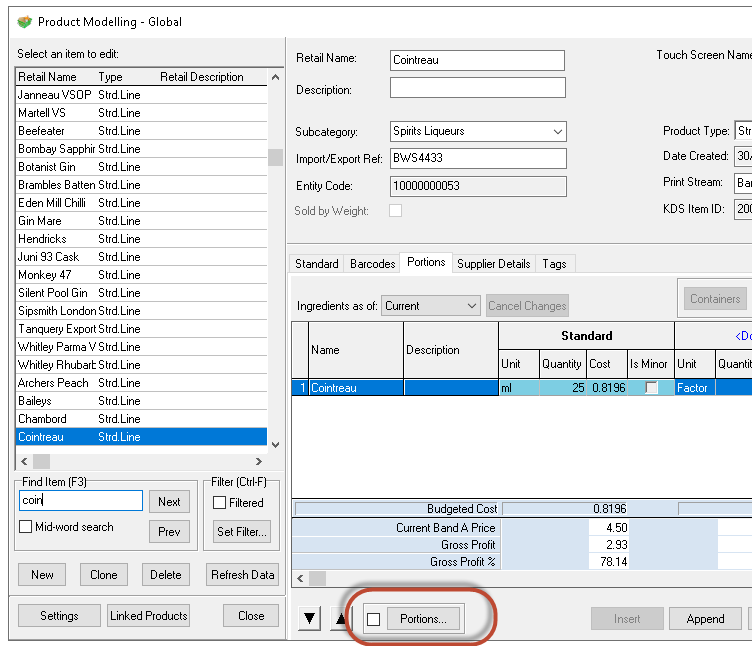Click item list horizontal scroll left arrow
This screenshot has width=752, height=646.
click(x=24, y=461)
